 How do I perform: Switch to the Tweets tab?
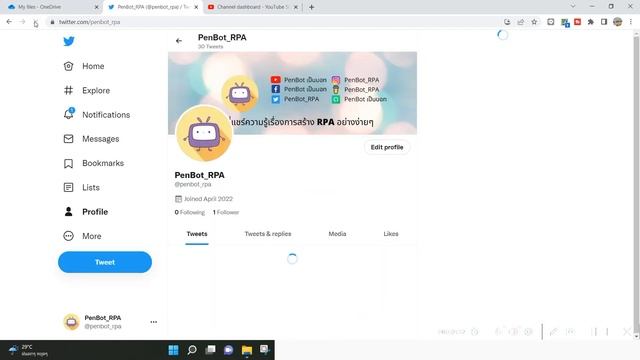coord(197,234)
